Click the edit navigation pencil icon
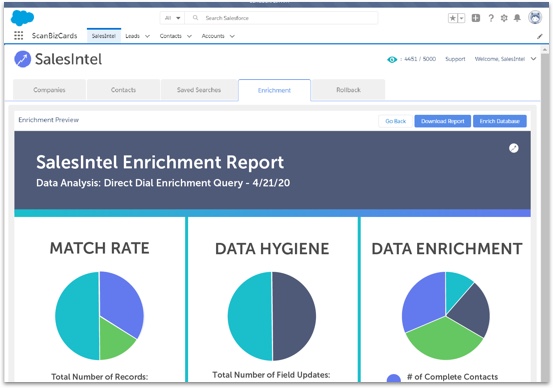Image resolution: width=553 pixels, height=388 pixels. coord(540,36)
